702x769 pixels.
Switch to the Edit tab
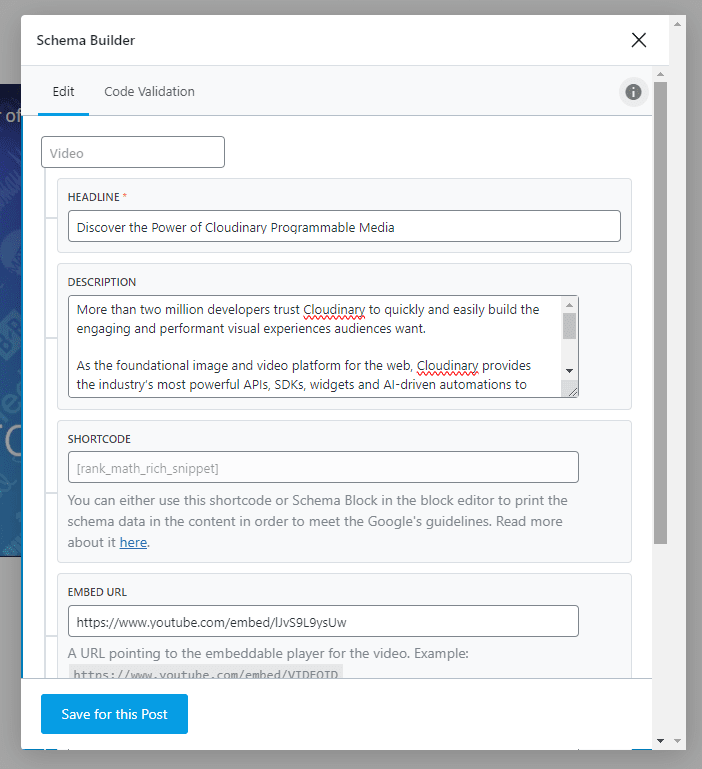63,92
